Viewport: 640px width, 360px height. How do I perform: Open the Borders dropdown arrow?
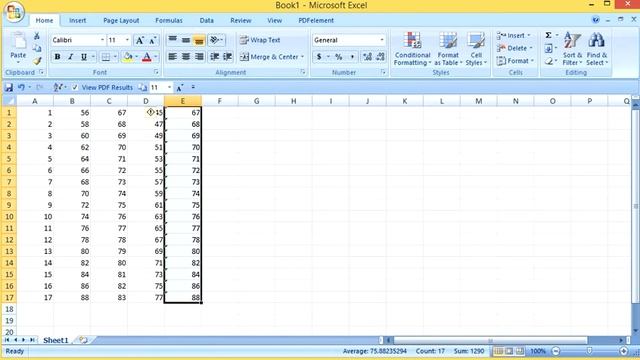[115, 57]
